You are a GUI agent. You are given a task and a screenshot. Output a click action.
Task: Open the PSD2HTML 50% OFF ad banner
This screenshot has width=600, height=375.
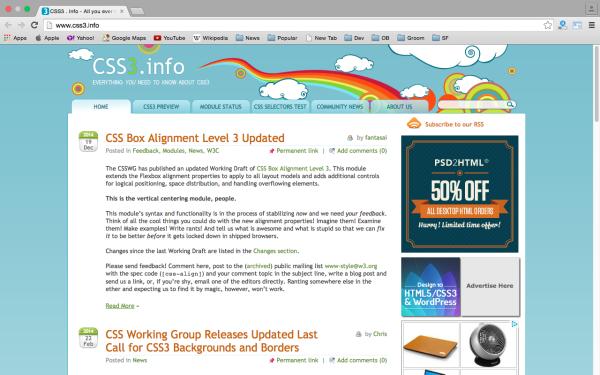460,194
